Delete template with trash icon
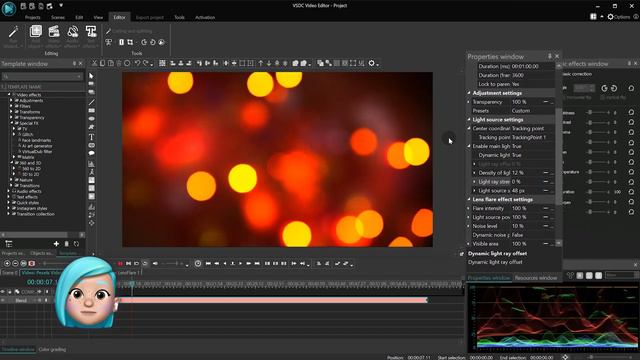The width and height of the screenshot is (640, 360). (67, 244)
